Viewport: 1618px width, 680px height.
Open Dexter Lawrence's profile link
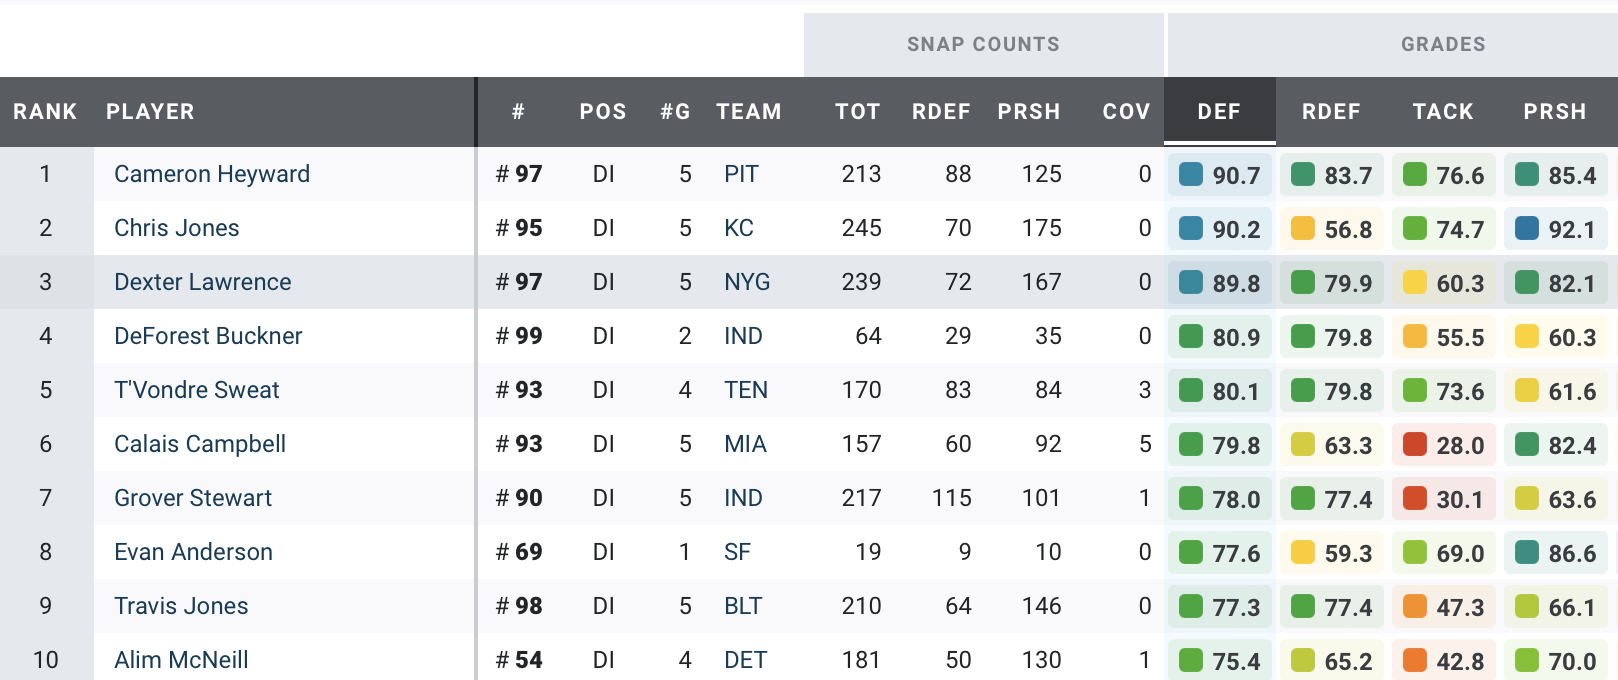click(203, 282)
